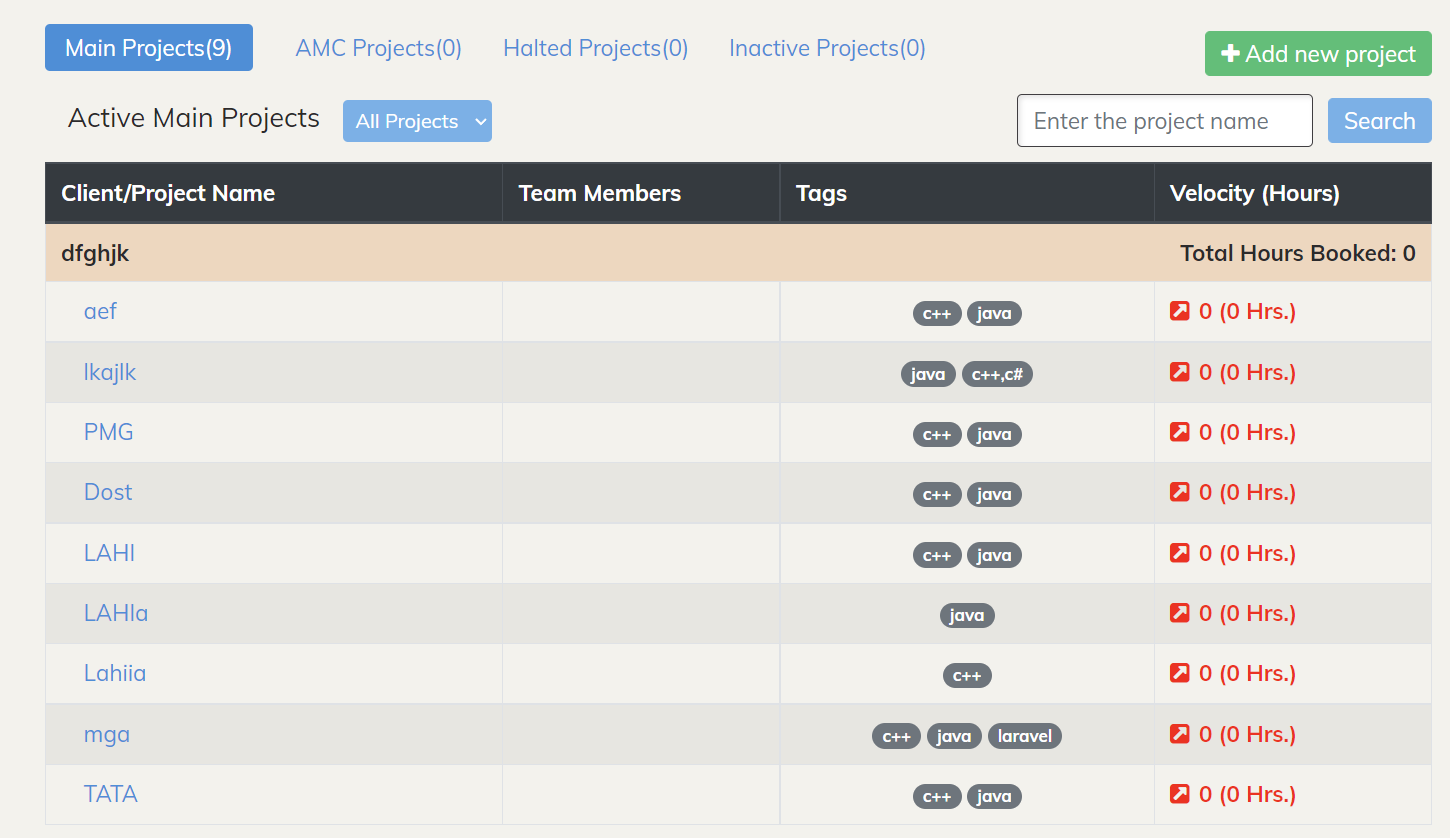Viewport: 1450px width, 838px height.
Task: Click the project name search field
Action: (1164, 120)
